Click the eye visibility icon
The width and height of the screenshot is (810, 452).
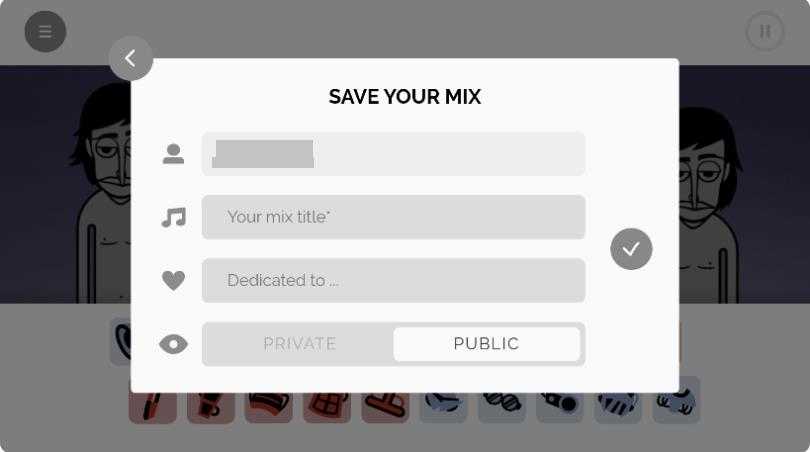click(x=174, y=344)
